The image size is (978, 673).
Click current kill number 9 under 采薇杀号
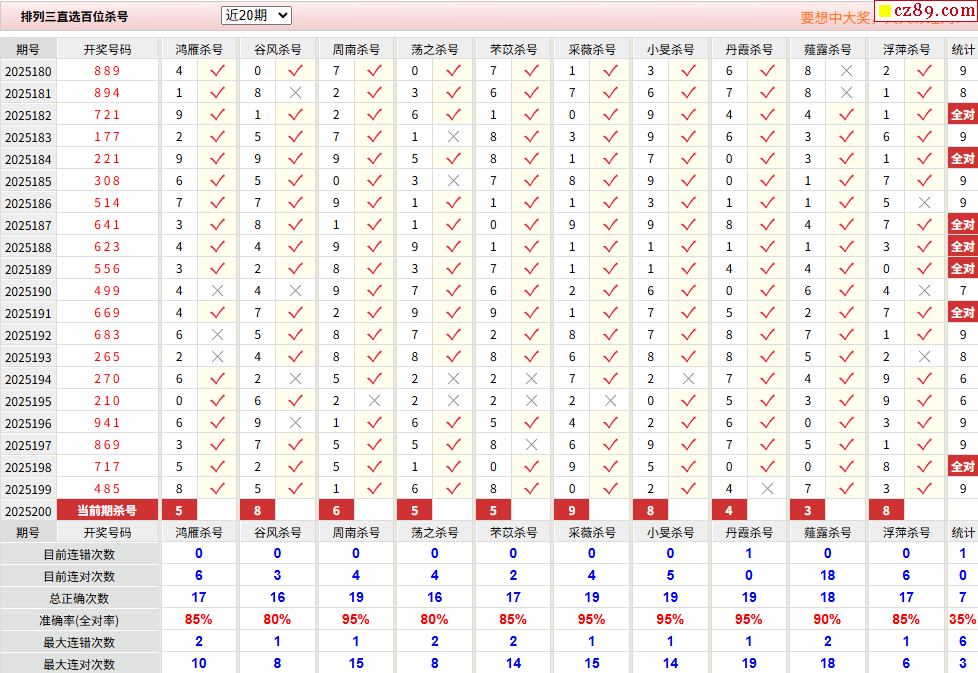point(572,510)
